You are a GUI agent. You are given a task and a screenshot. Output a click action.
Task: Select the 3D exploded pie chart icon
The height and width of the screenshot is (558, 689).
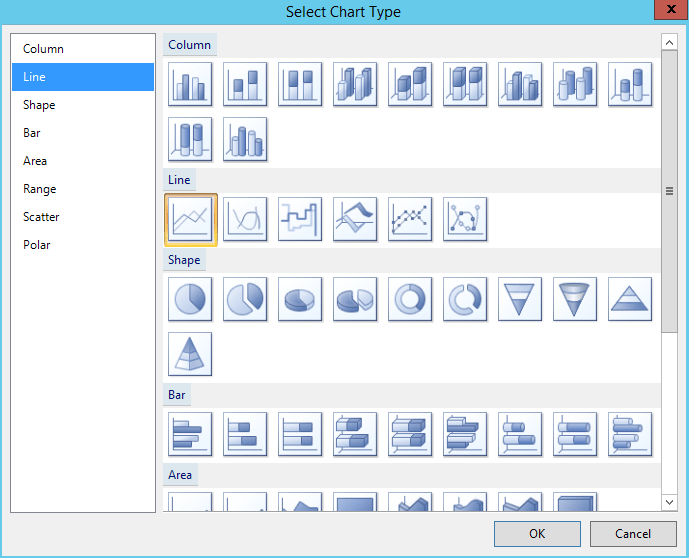click(x=355, y=299)
